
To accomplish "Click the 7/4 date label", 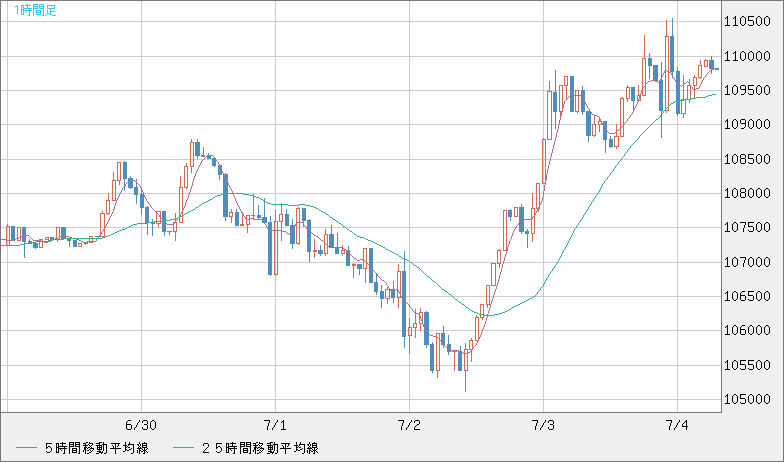I will (677, 426).
